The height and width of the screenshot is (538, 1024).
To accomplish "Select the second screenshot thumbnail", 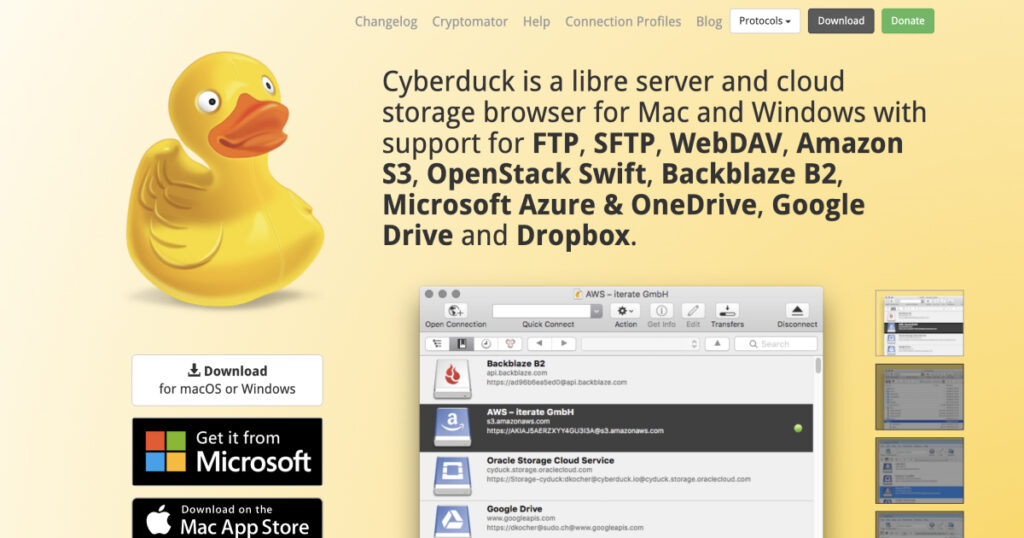I will 919,397.
